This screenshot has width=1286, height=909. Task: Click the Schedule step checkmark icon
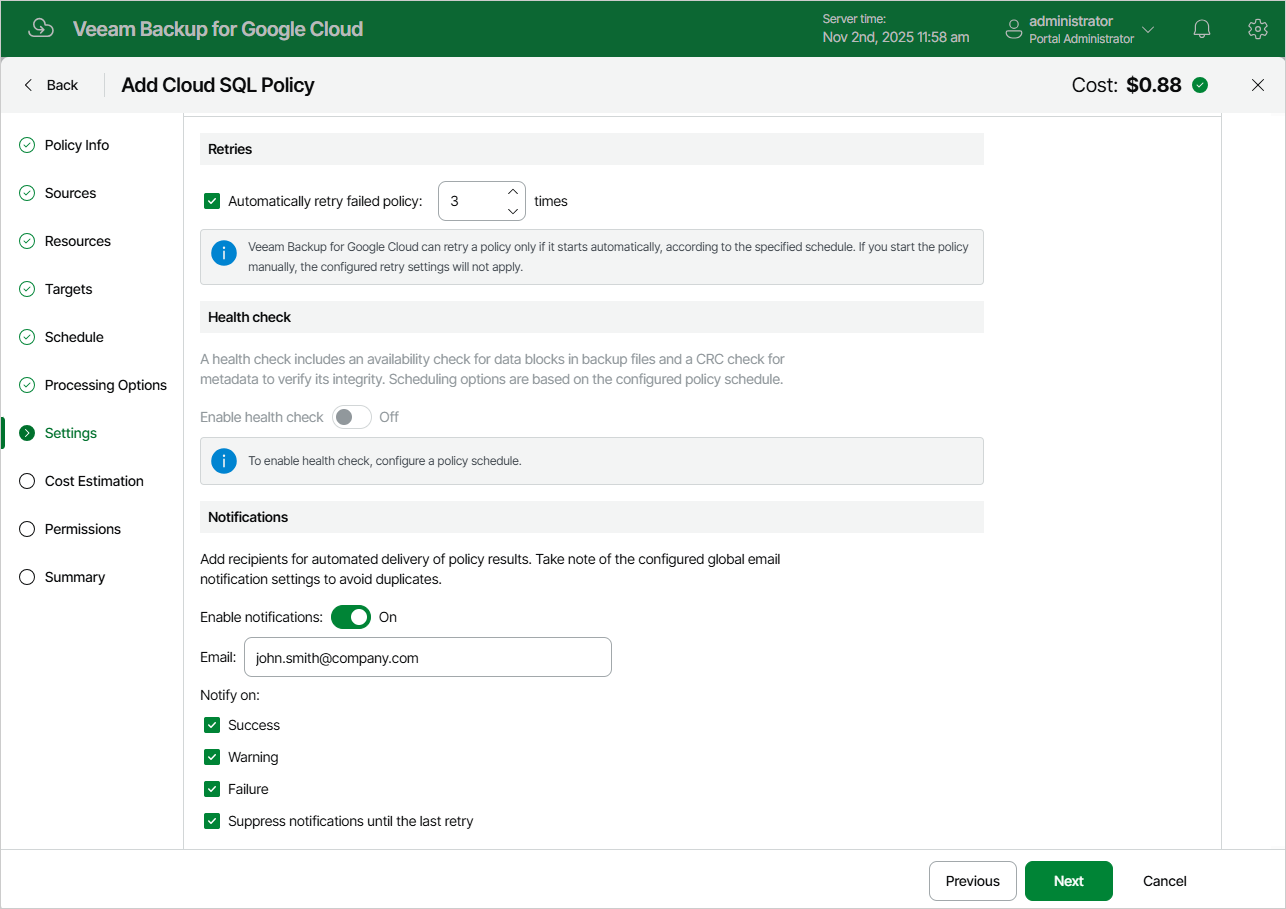pyautogui.click(x=27, y=337)
